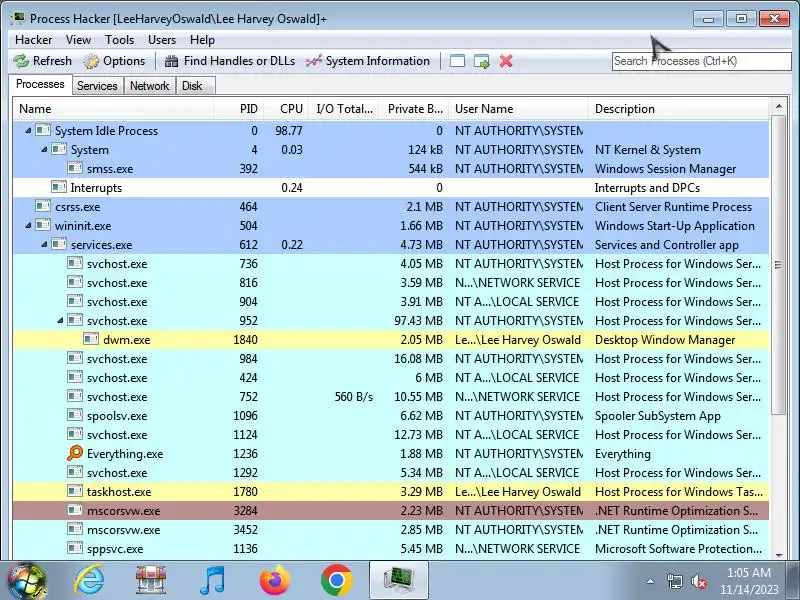Click the scrollbar down arrow
Screen dimensions: 800x600
click(x=778, y=555)
